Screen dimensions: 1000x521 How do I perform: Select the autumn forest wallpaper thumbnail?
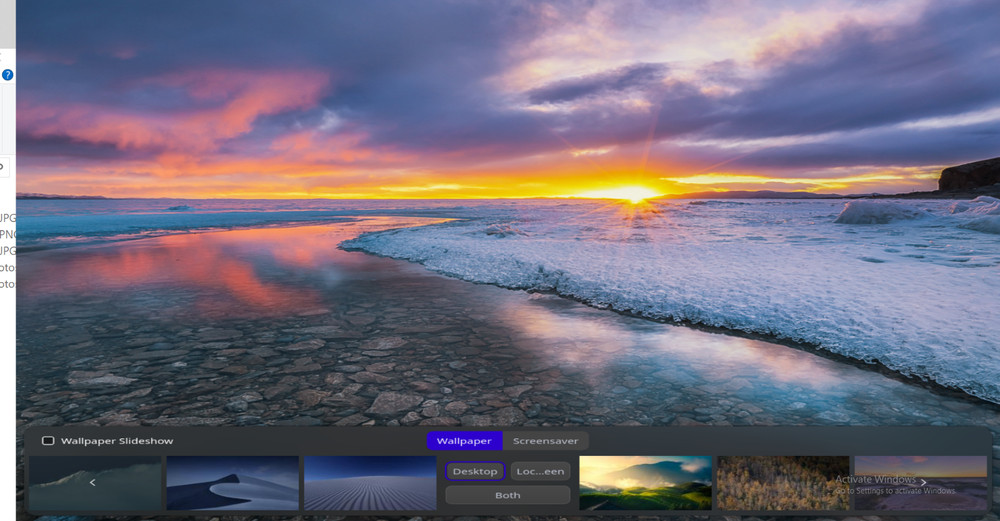click(783, 483)
